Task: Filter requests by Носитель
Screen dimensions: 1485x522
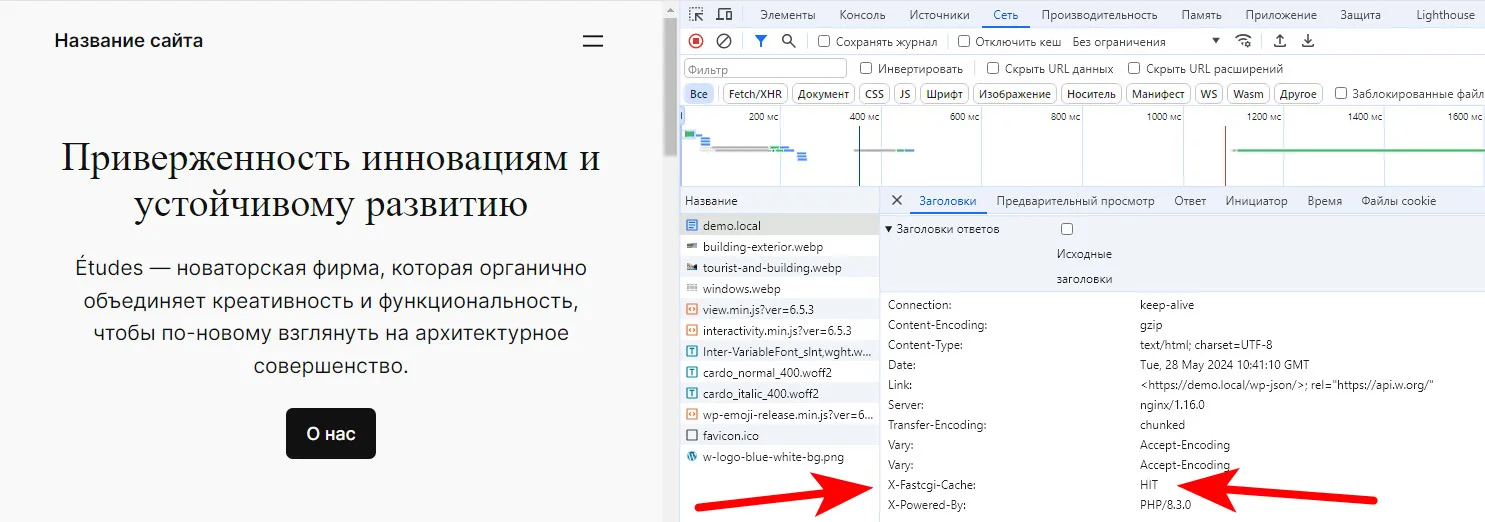Action: coord(1091,94)
